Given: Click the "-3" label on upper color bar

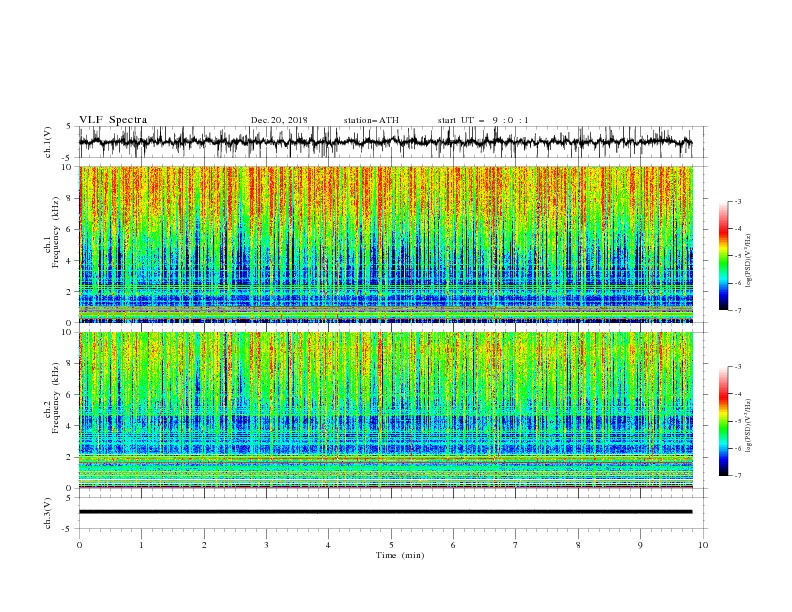Looking at the screenshot, I should (737, 201).
